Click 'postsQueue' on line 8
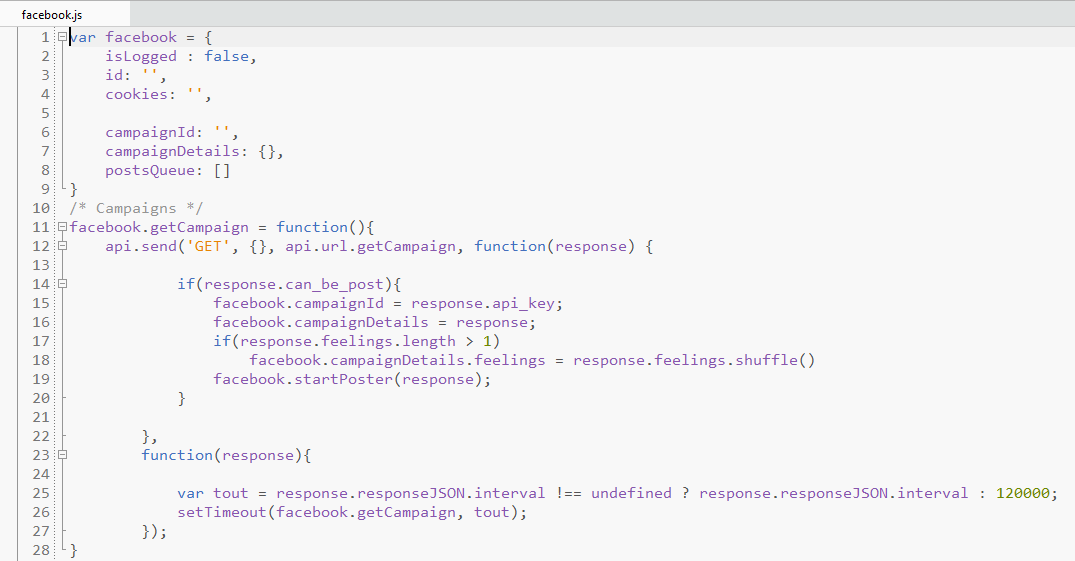This screenshot has height=561, width=1075. (x=149, y=170)
